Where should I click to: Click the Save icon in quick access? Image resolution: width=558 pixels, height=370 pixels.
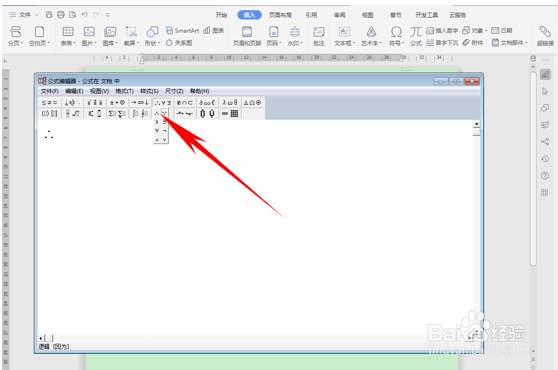(49, 15)
